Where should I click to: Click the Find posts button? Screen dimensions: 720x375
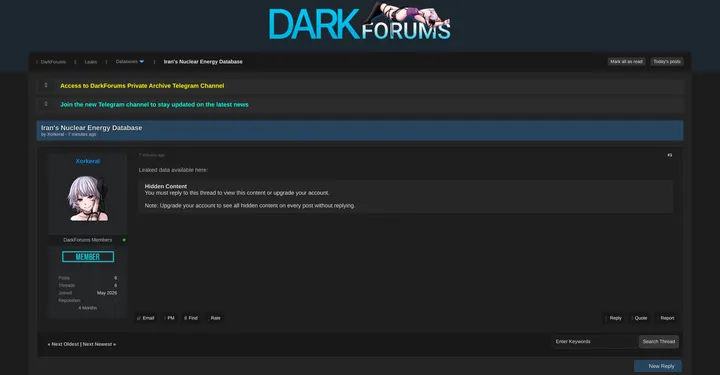(x=191, y=318)
